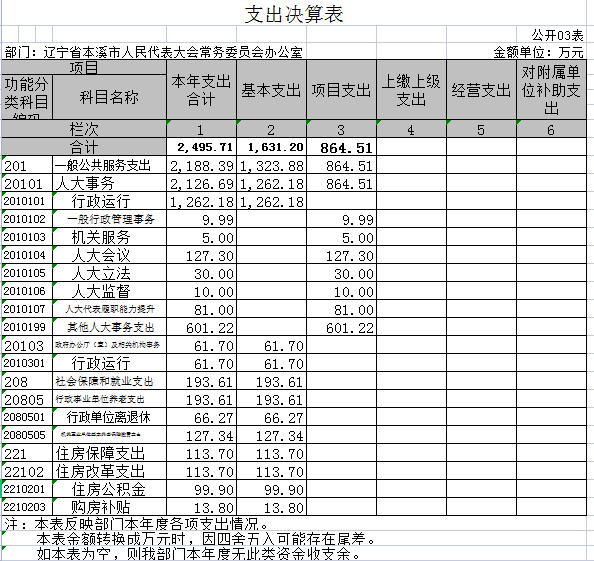Click the 人大会议 subject name cell
Image resolution: width=594 pixels, height=561 pixels.
(x=109, y=255)
